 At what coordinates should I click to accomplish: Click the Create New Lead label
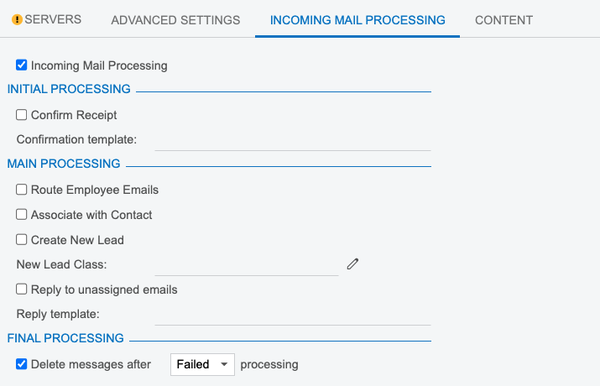(x=77, y=240)
